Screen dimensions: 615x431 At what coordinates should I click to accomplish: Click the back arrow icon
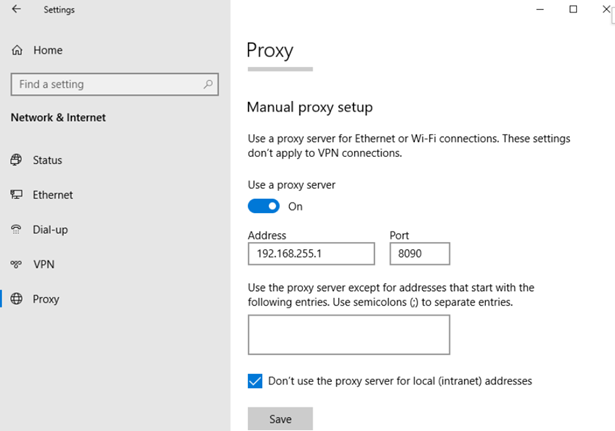(x=16, y=10)
